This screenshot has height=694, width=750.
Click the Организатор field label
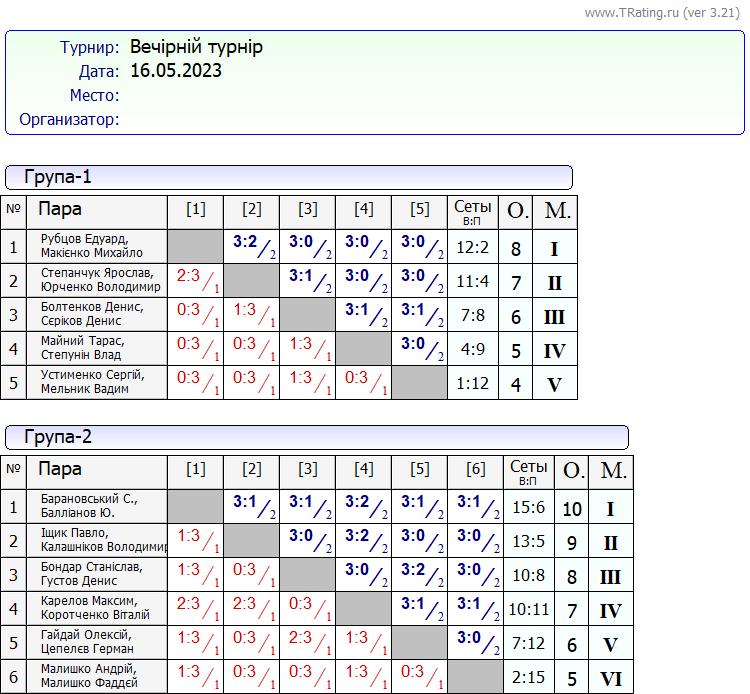coord(69,120)
